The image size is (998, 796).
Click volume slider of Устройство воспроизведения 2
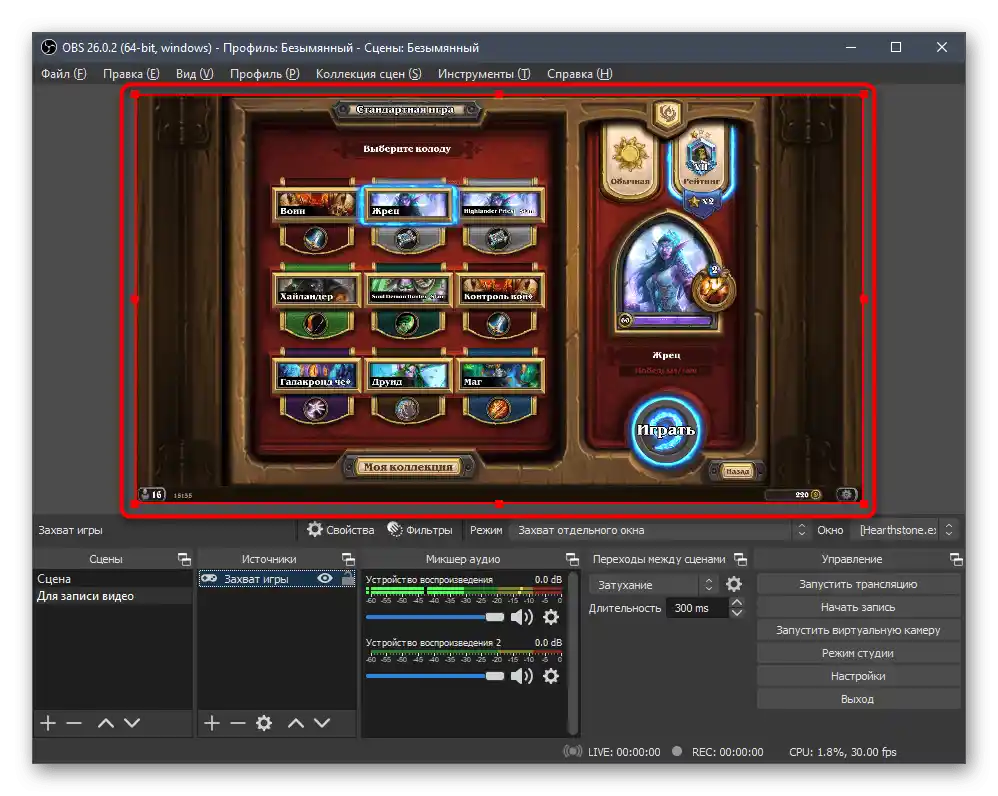tap(435, 676)
